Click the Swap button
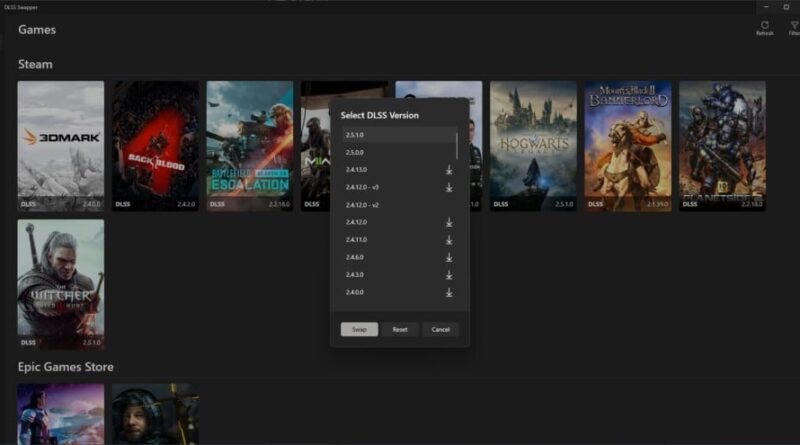This screenshot has height=445, width=800. coord(359,330)
